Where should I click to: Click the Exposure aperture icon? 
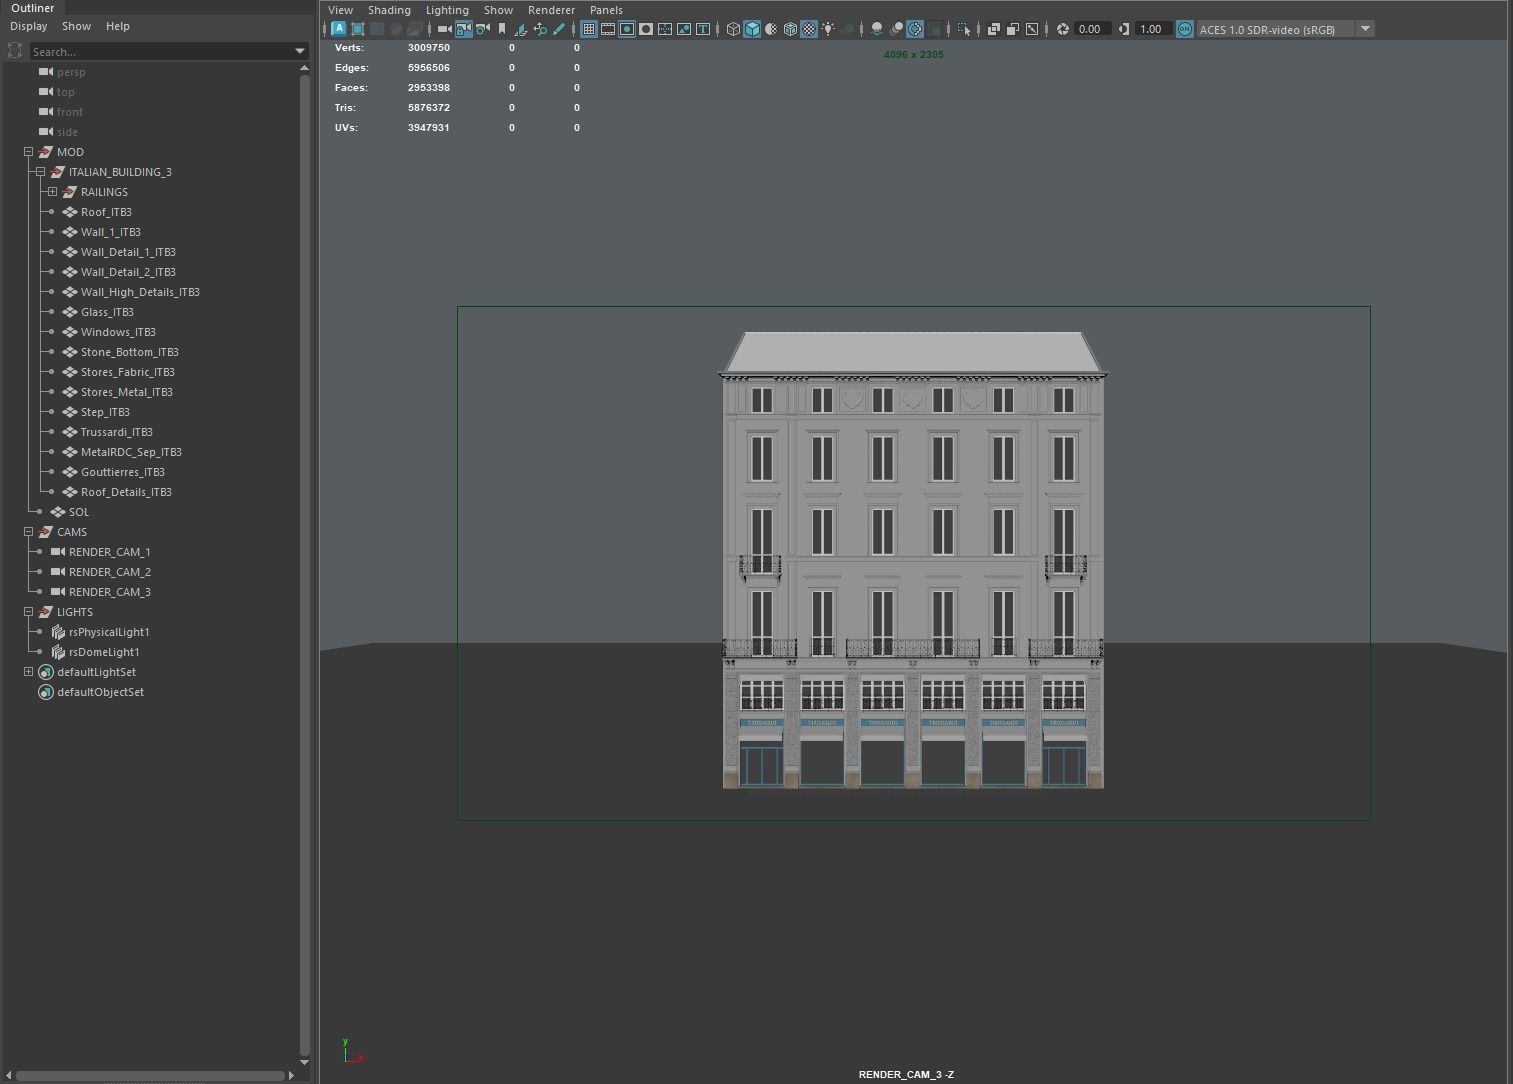point(1062,29)
